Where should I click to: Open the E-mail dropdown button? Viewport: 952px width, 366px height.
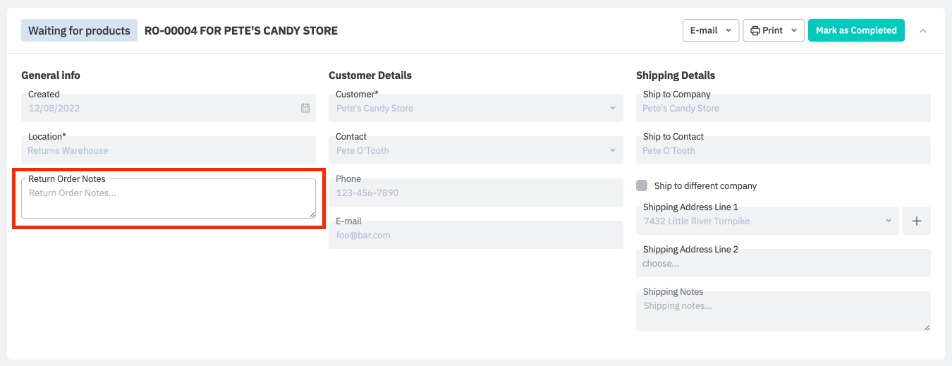click(x=710, y=30)
